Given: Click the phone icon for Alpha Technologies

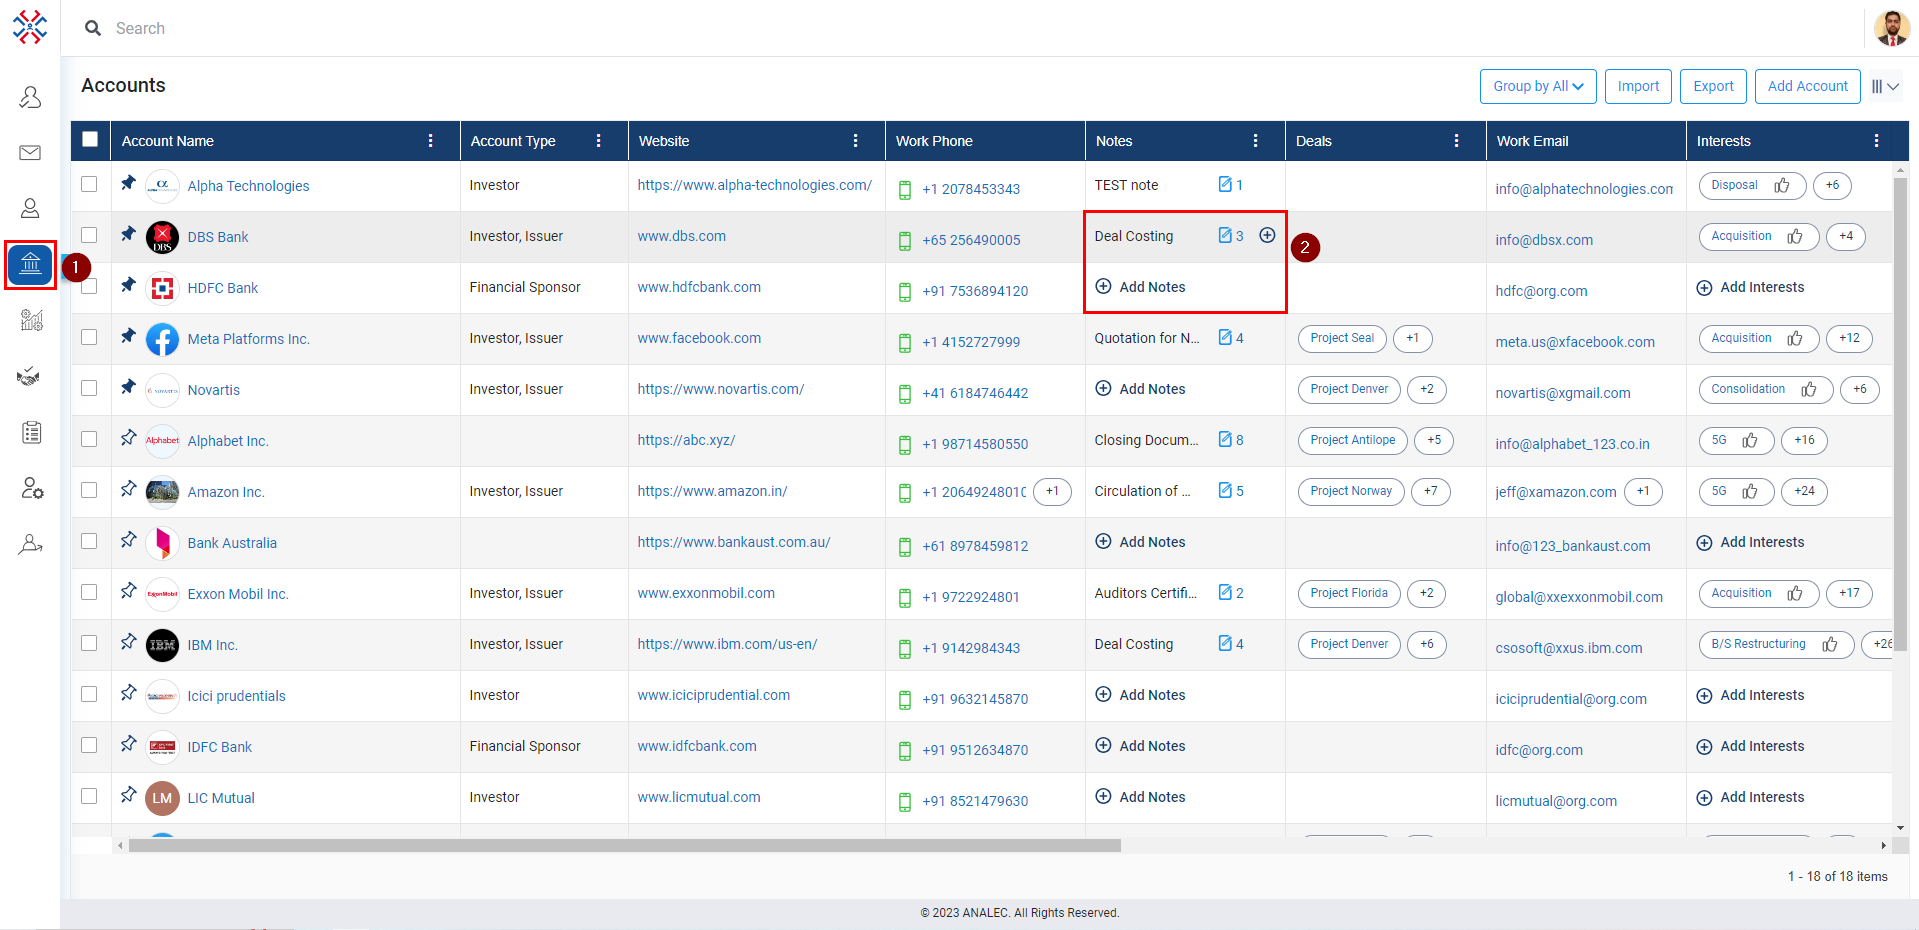Looking at the screenshot, I should 905,190.
